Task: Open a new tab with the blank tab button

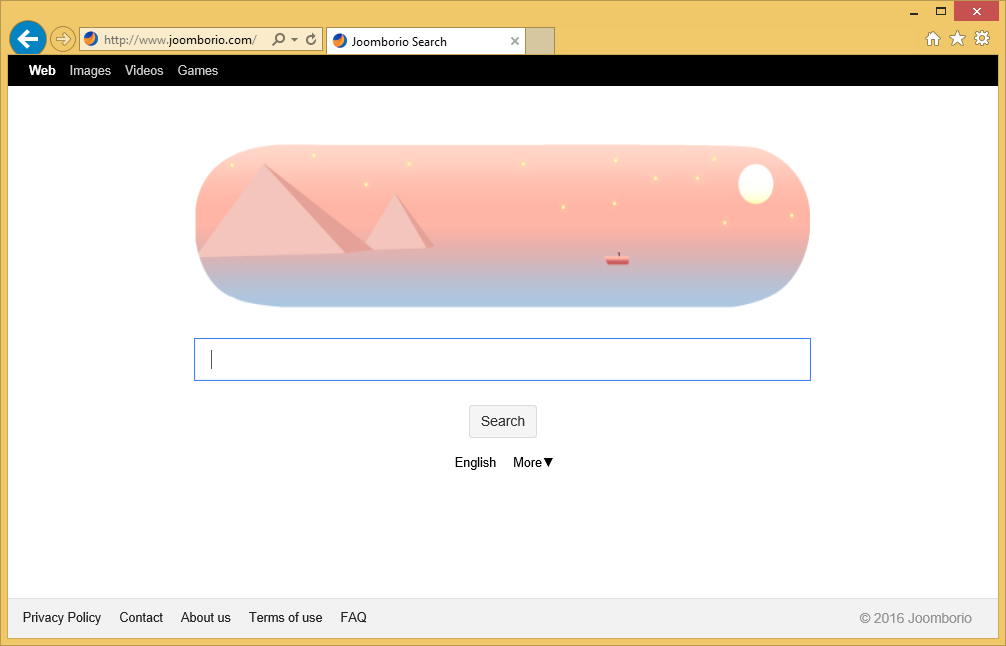Action: (540, 42)
